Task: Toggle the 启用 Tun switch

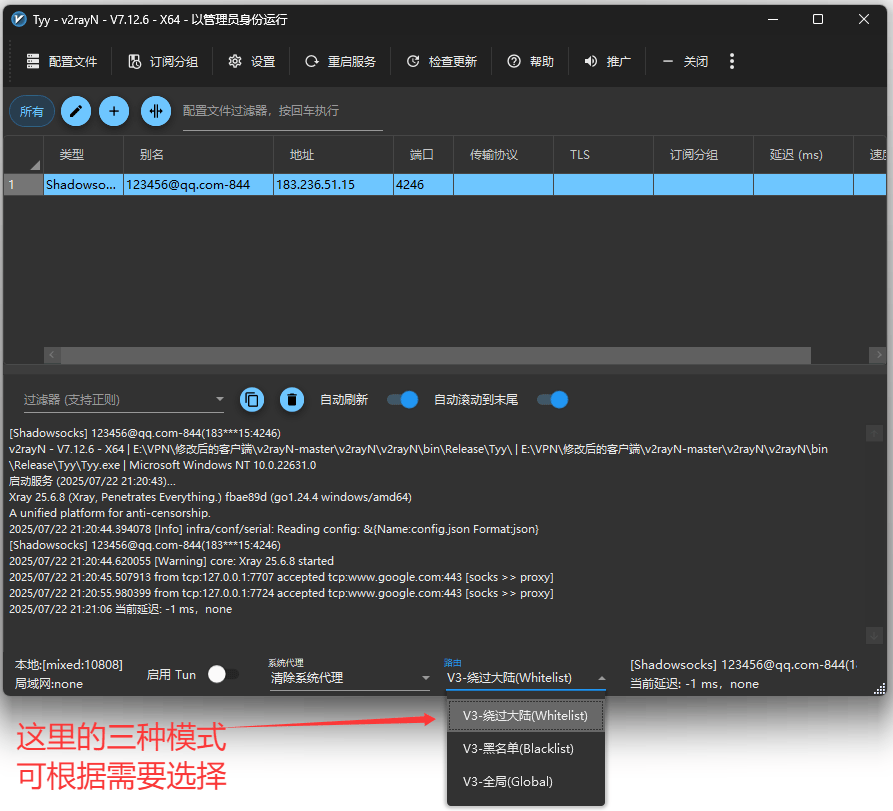Action: pos(223,674)
